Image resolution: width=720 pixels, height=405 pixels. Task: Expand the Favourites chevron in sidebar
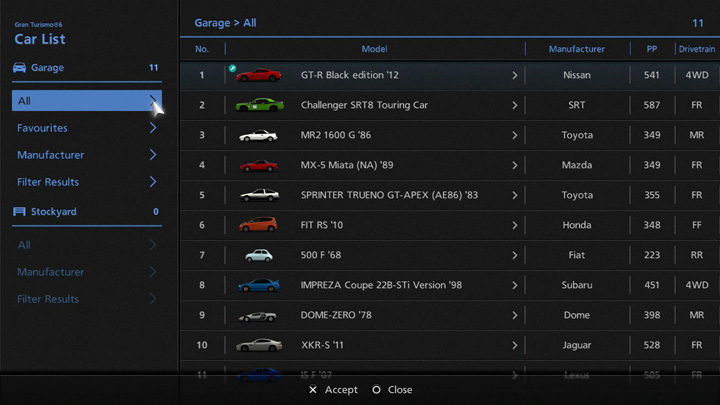(x=153, y=128)
